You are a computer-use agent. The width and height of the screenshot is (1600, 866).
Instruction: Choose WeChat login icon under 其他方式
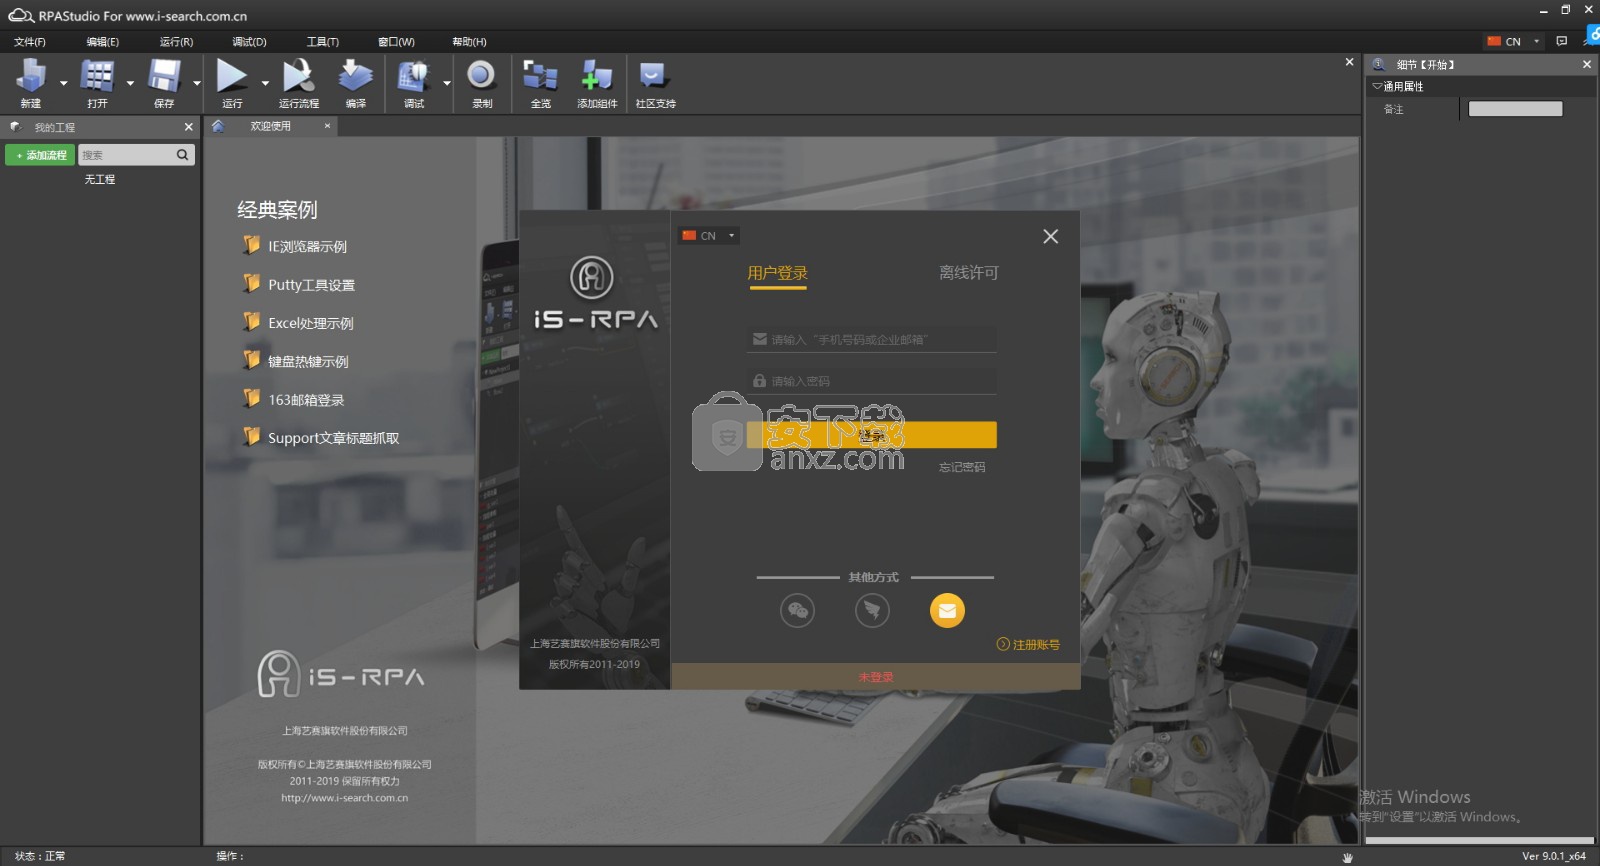point(797,610)
